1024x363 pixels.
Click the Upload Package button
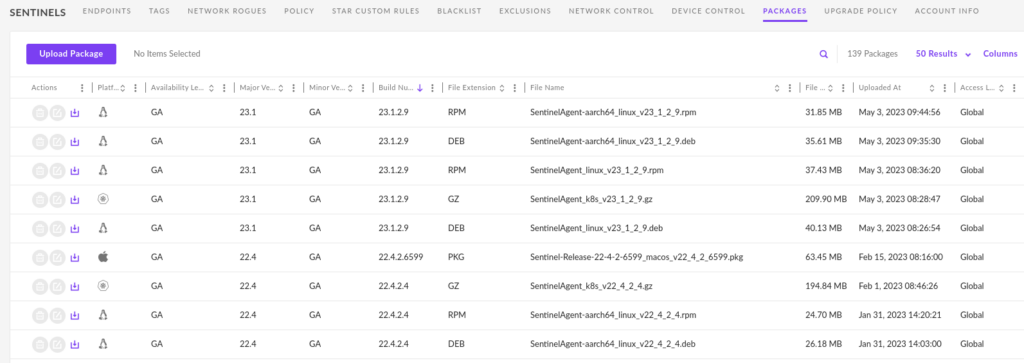coord(71,54)
